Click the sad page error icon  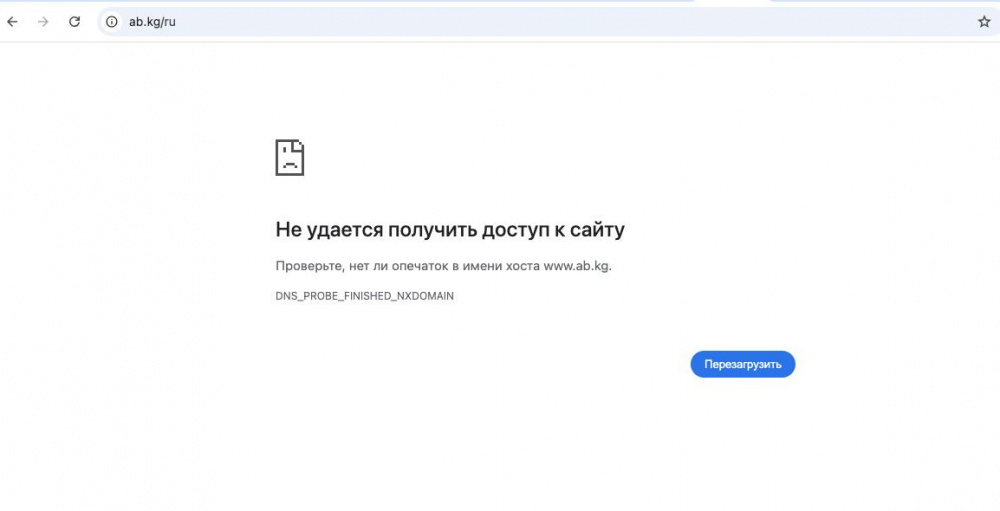[x=290, y=158]
